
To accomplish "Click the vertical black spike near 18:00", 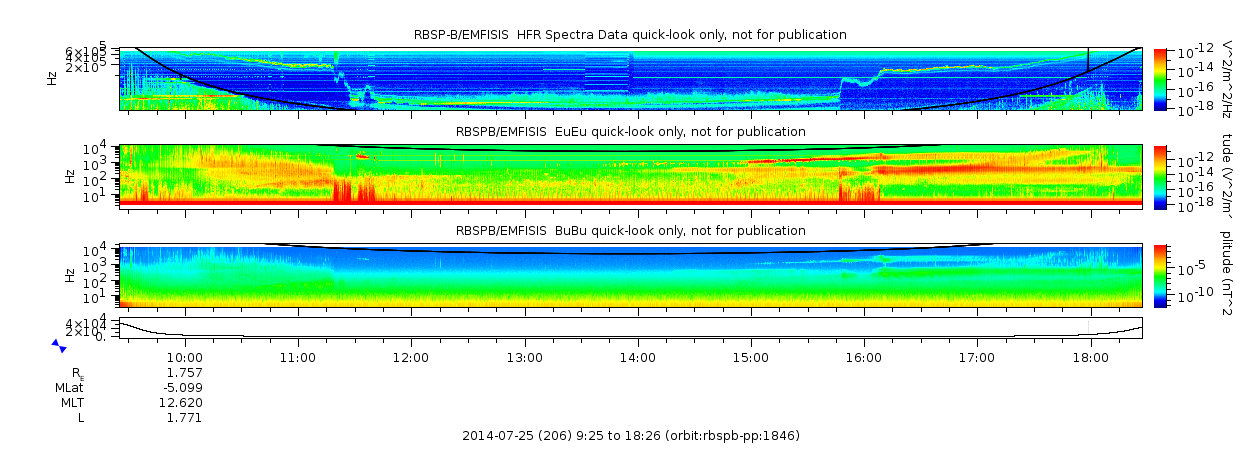I will [1088, 60].
